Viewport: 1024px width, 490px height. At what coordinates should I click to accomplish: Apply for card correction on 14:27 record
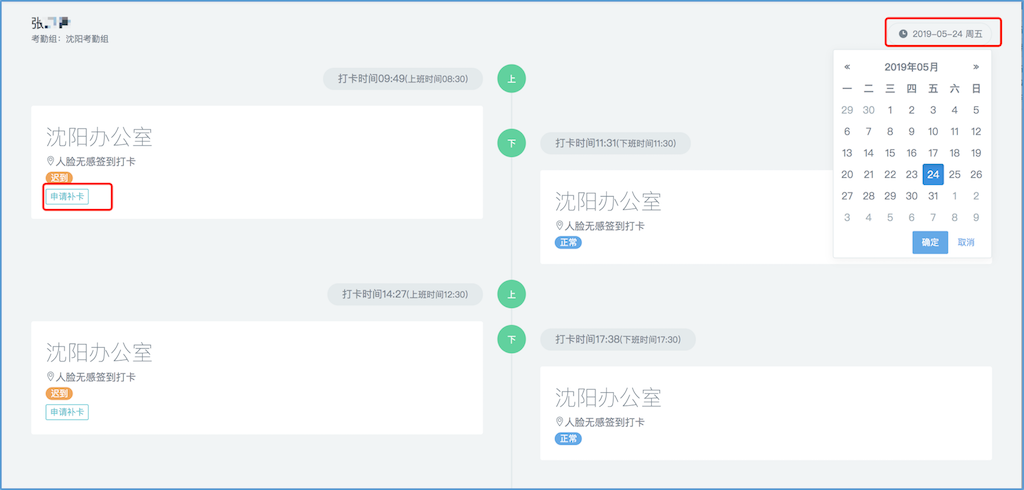point(67,412)
